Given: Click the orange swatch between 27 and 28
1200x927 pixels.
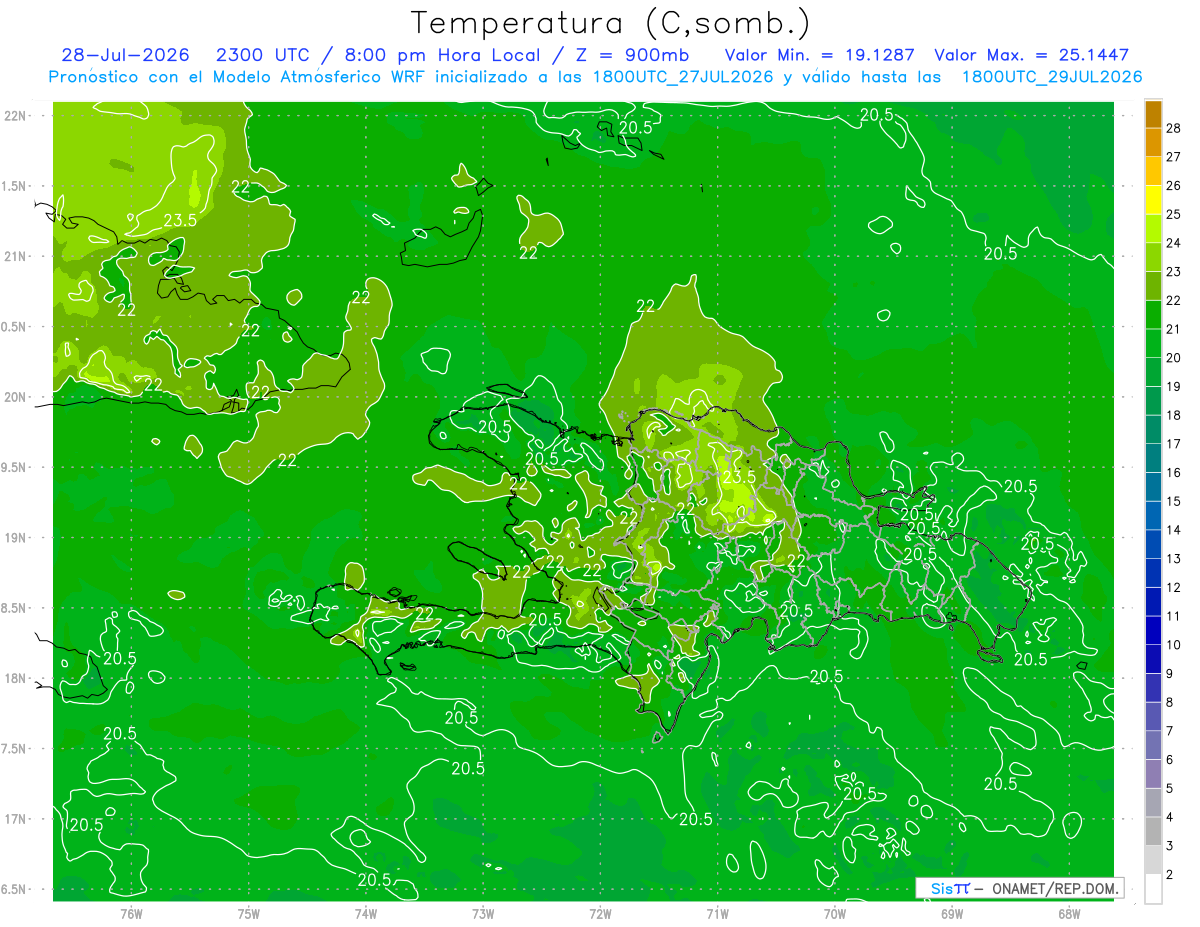Looking at the screenshot, I should click(x=1153, y=143).
